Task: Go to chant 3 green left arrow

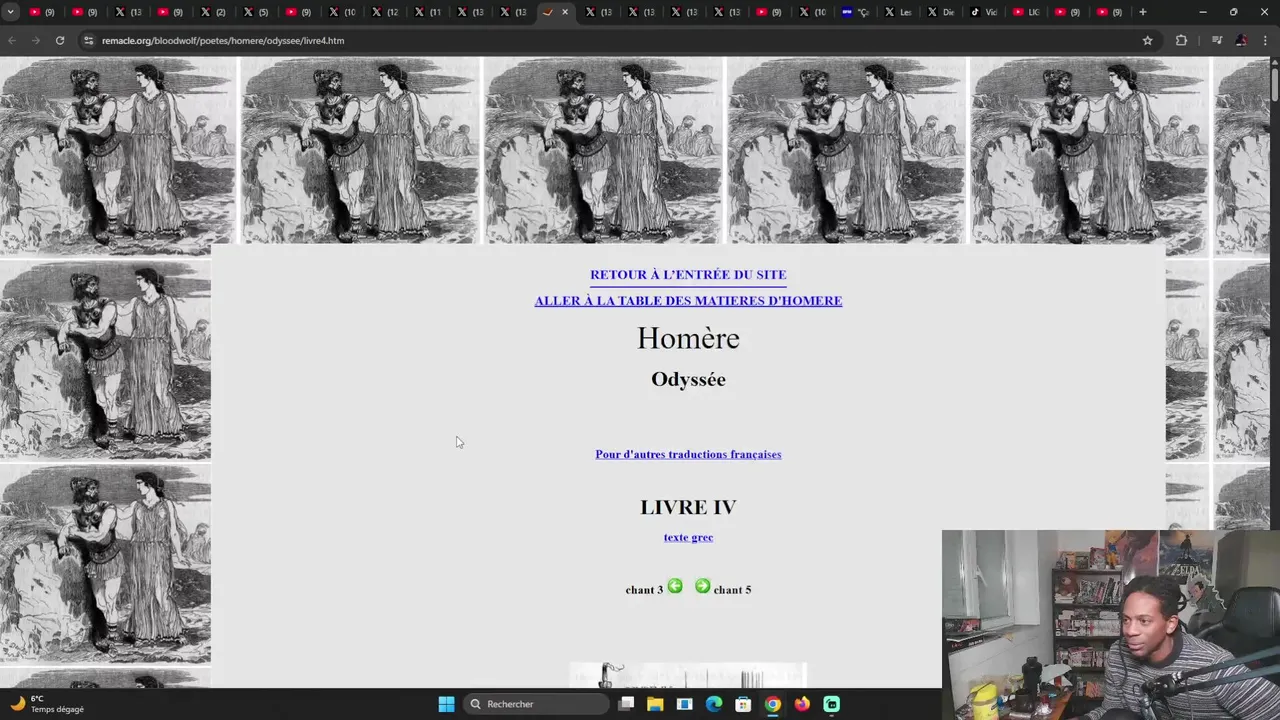Action: pos(675,586)
